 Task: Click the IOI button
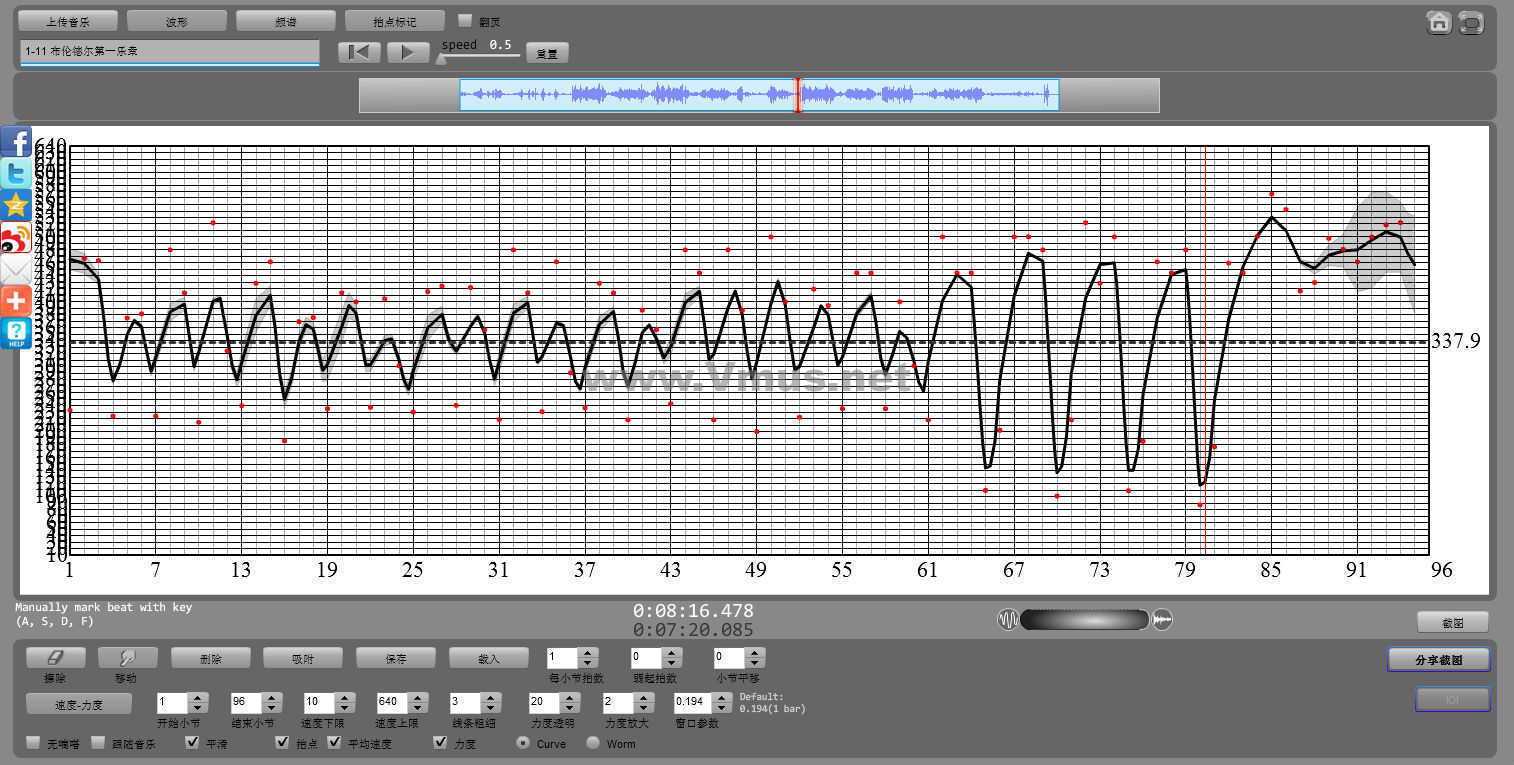point(1453,699)
